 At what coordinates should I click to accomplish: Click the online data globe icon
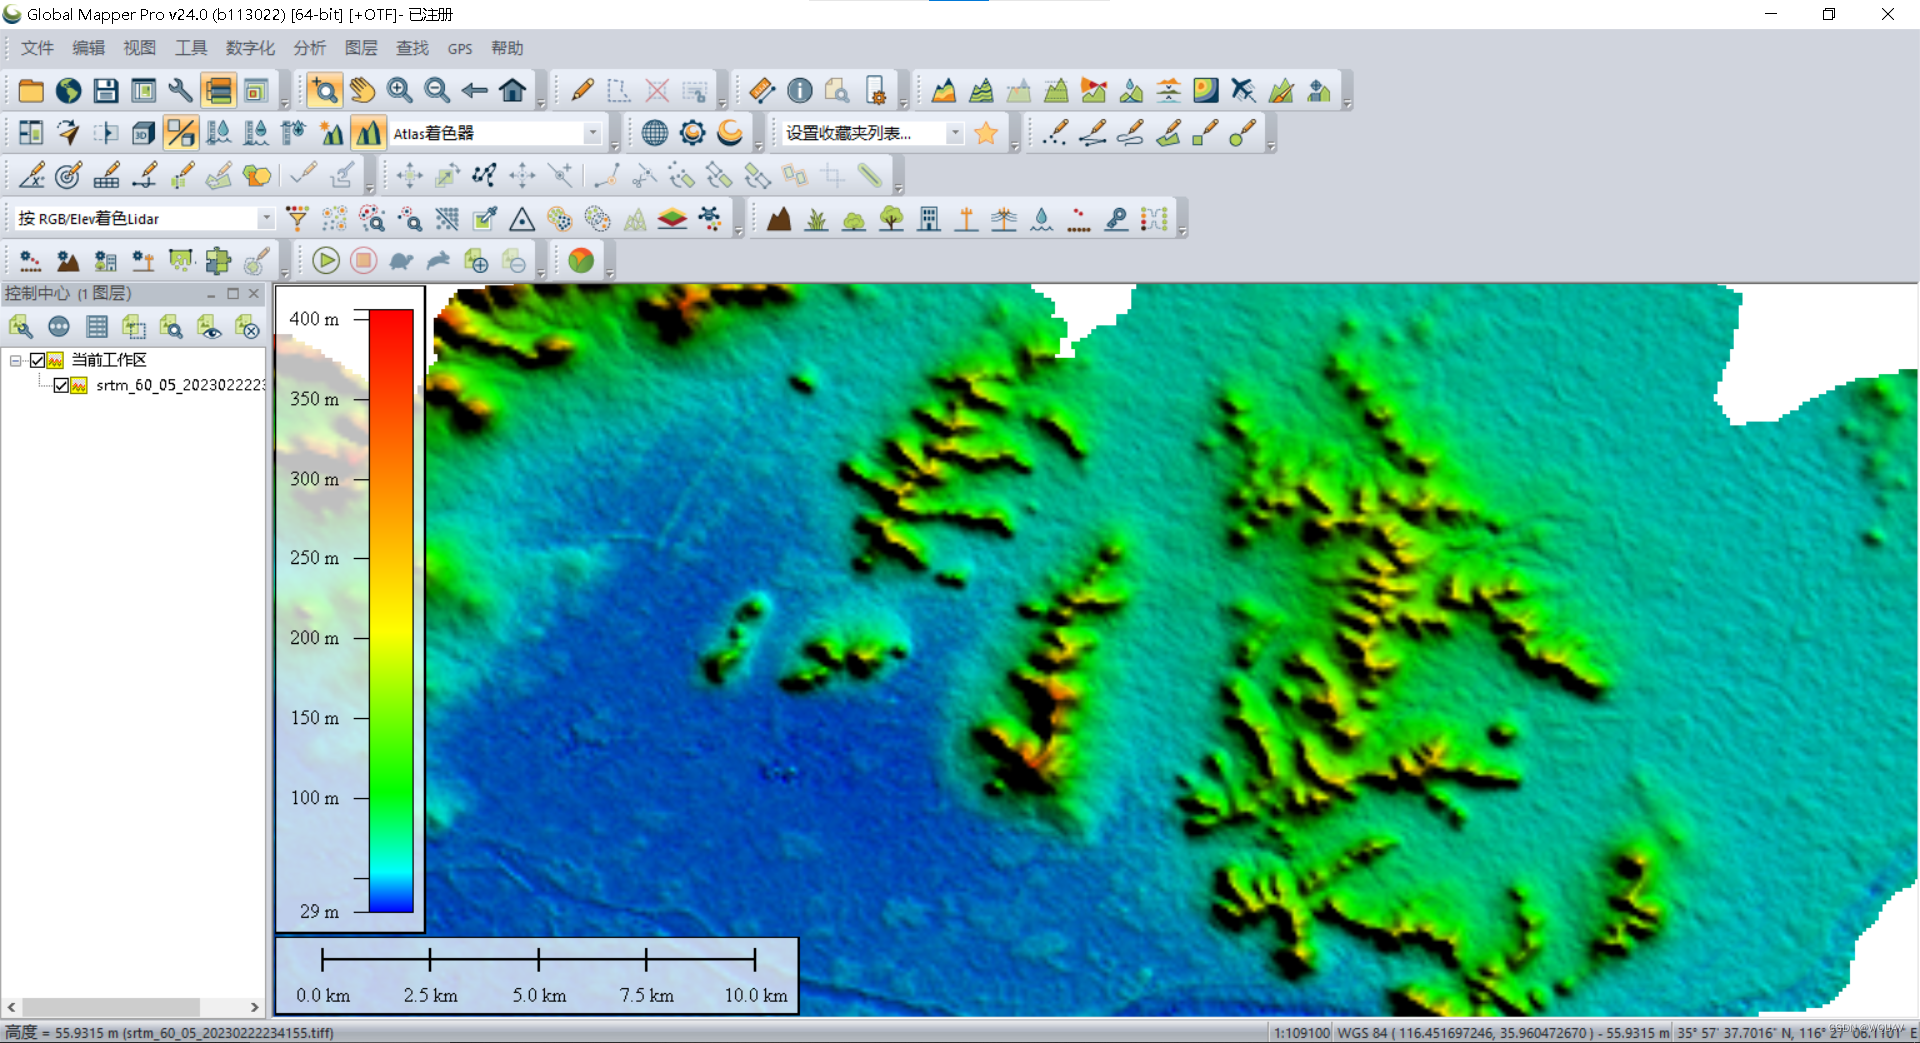point(68,91)
